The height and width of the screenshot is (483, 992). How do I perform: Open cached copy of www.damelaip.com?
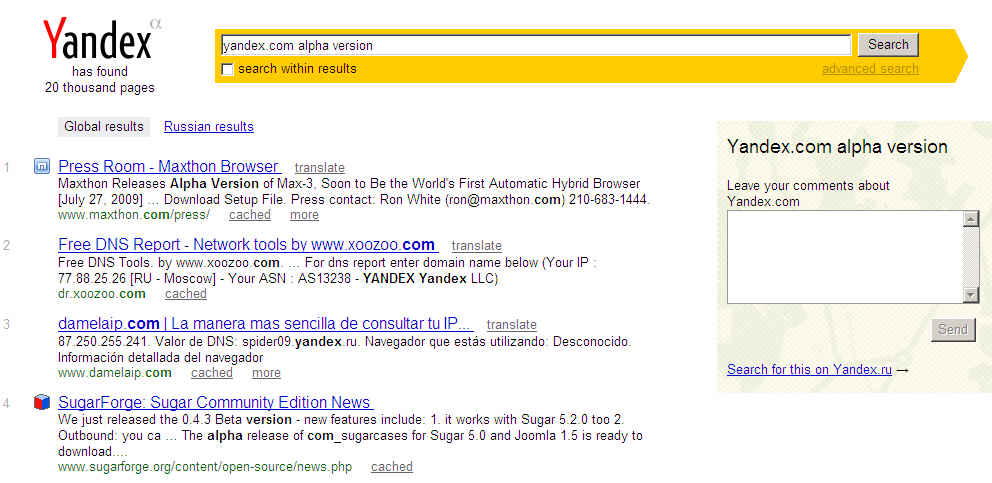pos(212,373)
